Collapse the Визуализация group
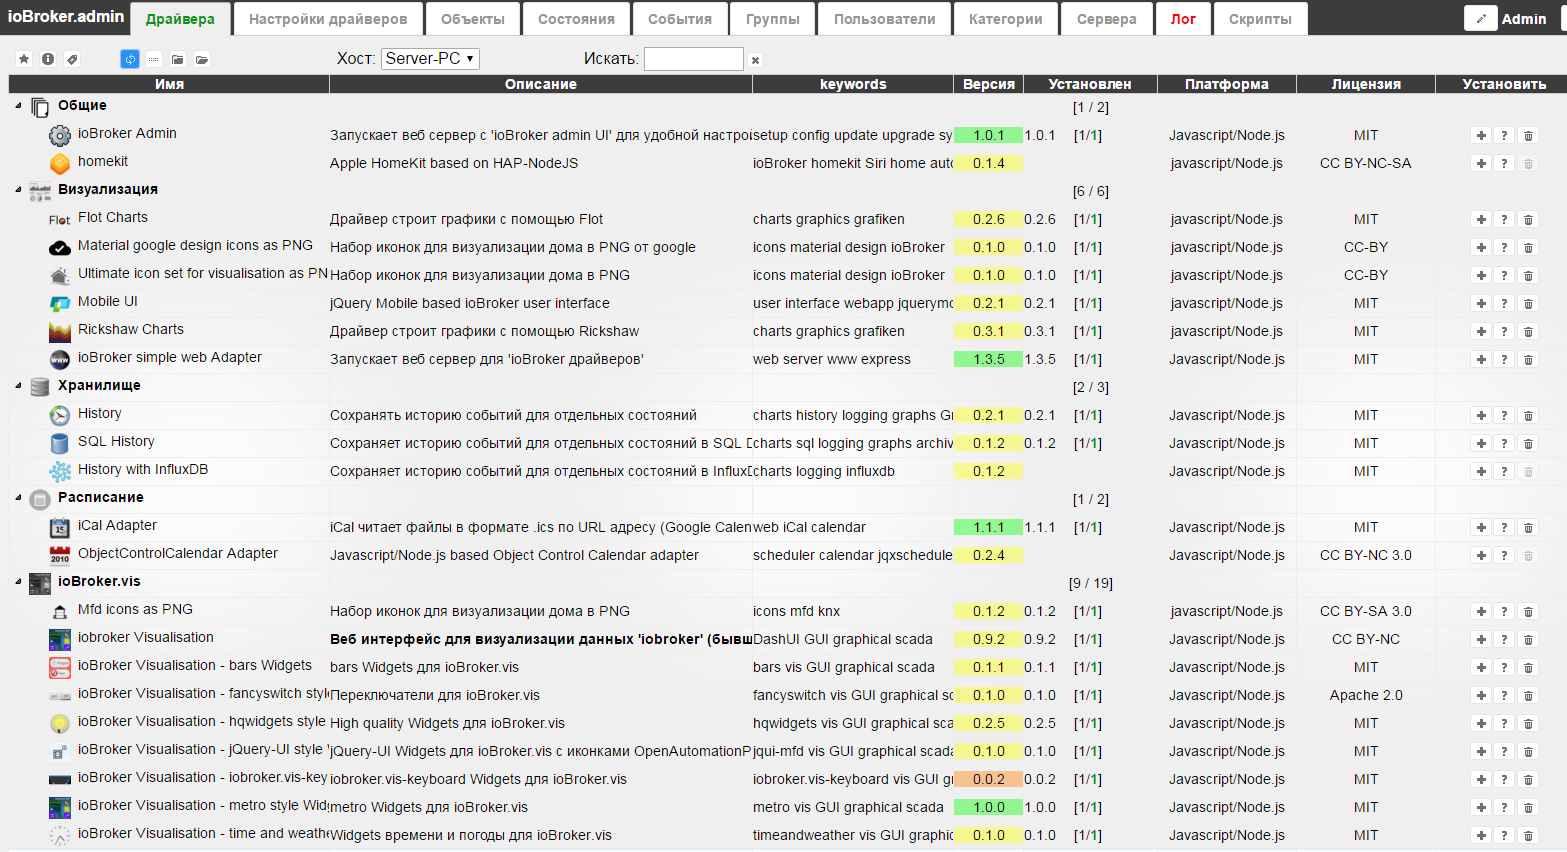1567x852 pixels. coord(18,189)
